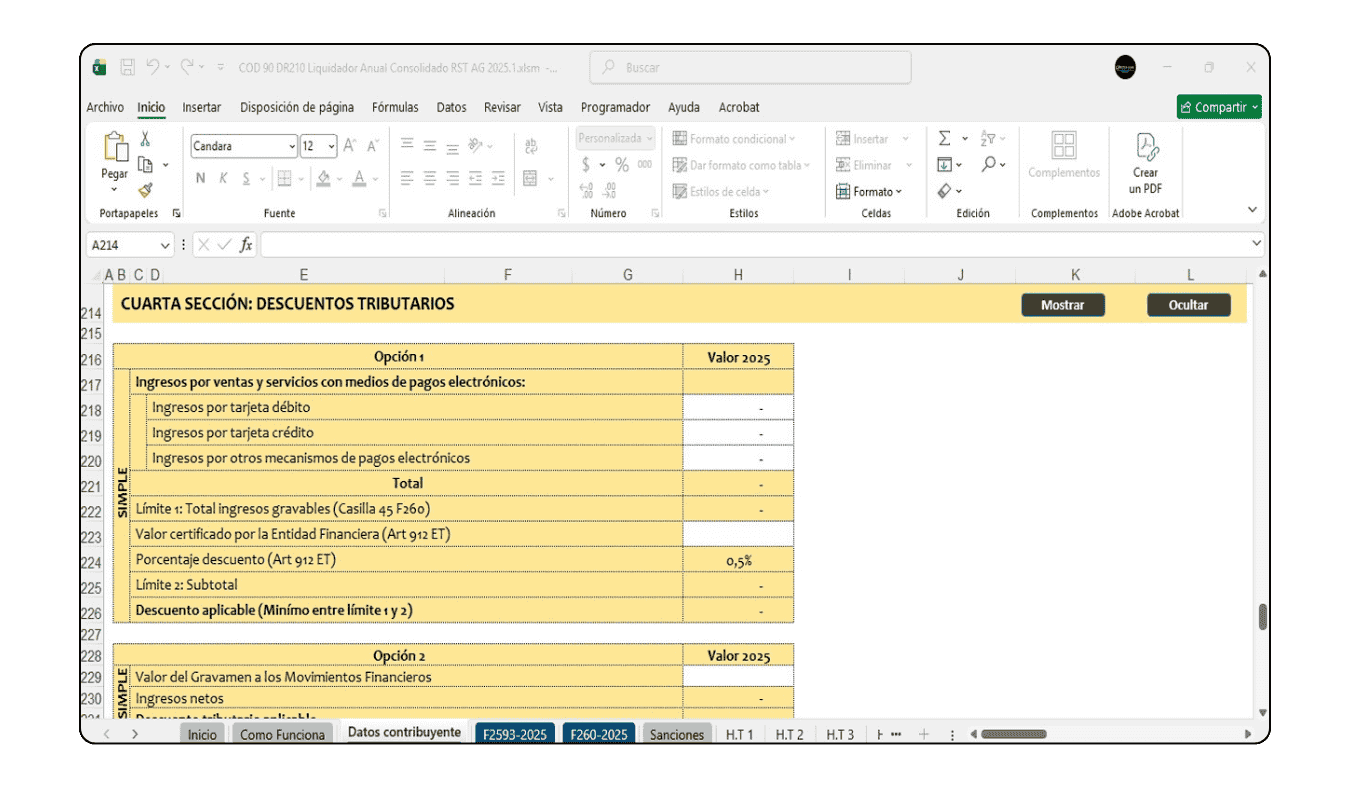Viewport: 1350px width, 788px height.
Task: Toggle bold formatting with N button
Action: [x=200, y=179]
